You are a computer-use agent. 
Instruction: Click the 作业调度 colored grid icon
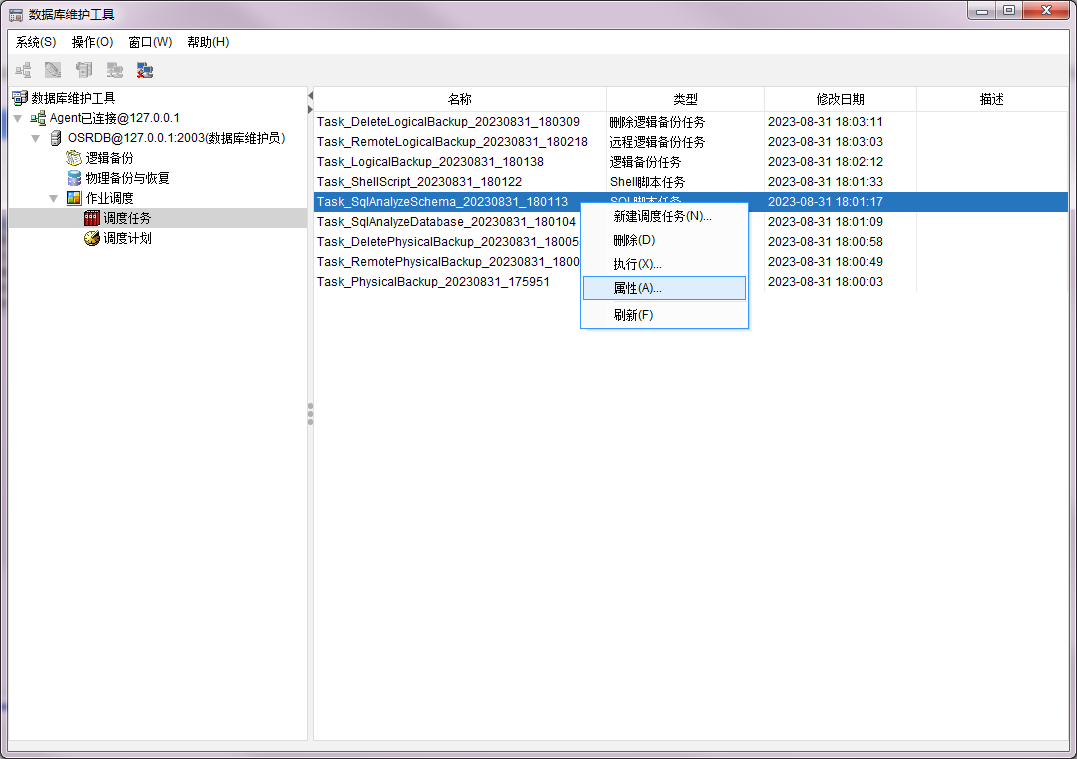point(74,198)
